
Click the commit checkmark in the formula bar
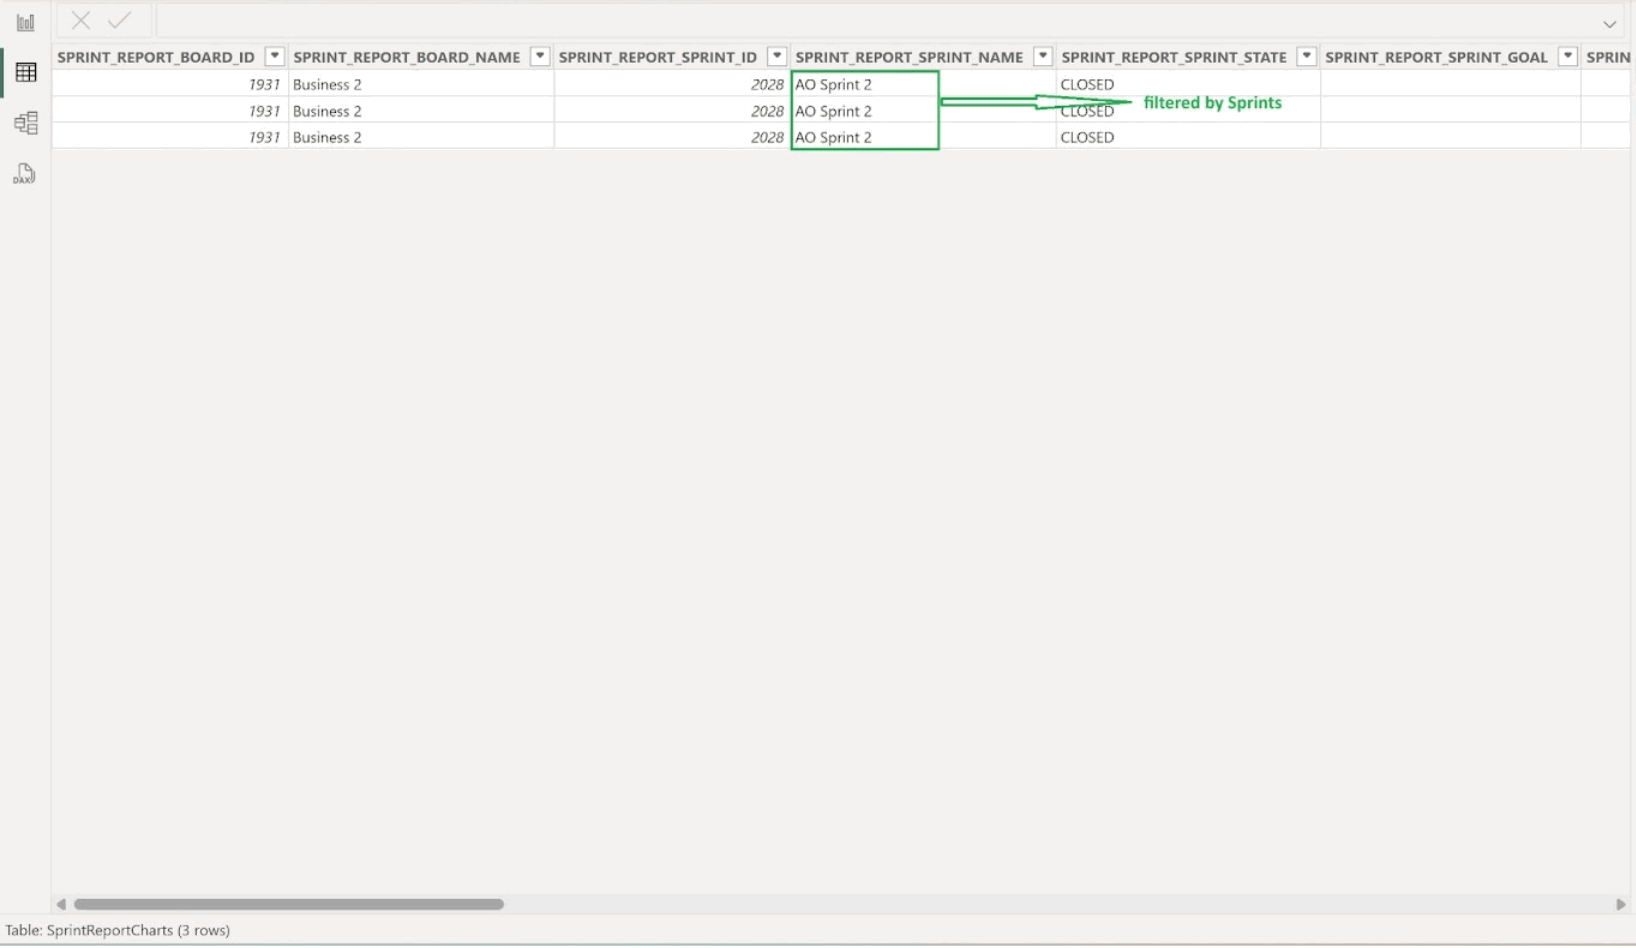tap(119, 20)
